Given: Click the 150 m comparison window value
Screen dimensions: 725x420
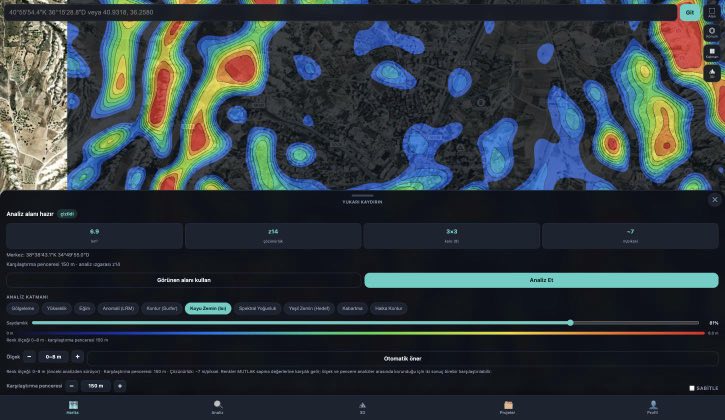Looking at the screenshot, I should (96, 386).
